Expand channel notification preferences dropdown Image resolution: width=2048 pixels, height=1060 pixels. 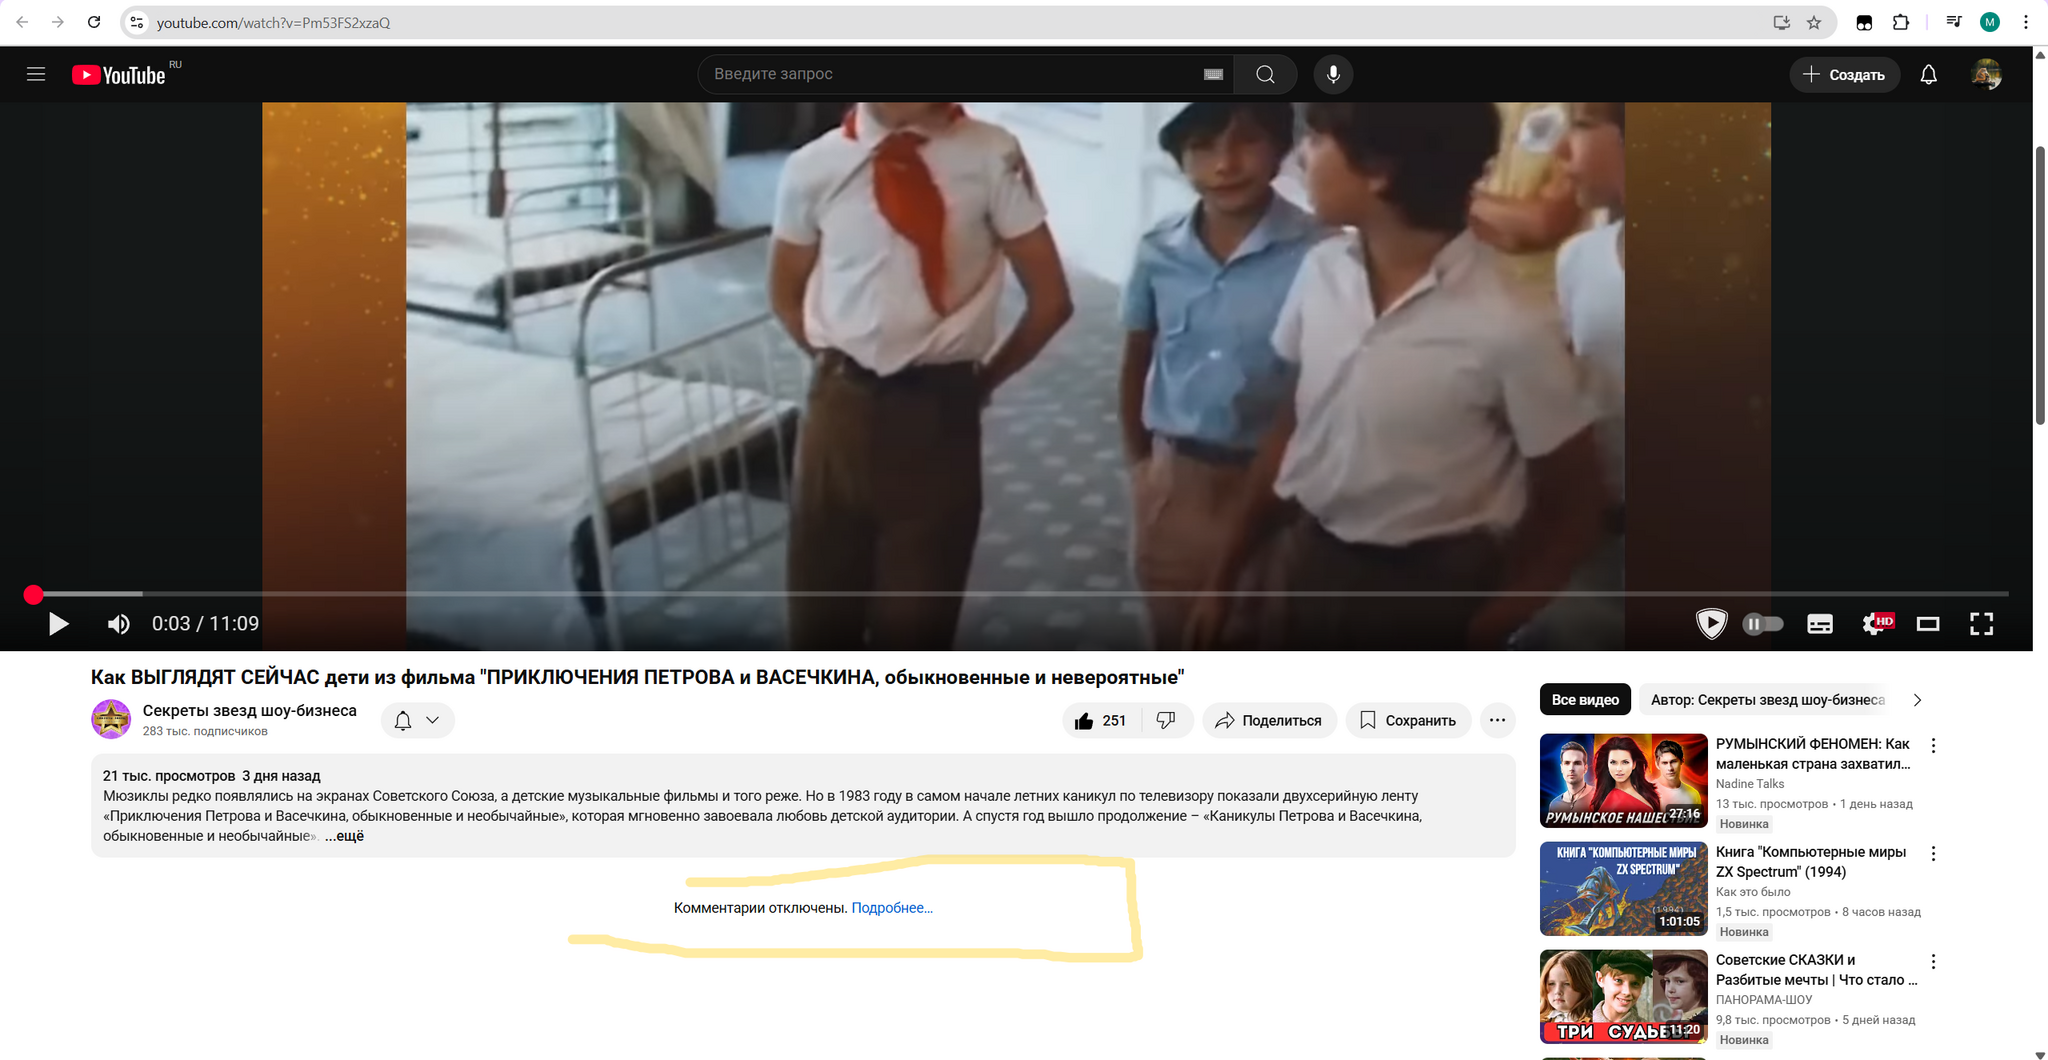tap(417, 720)
